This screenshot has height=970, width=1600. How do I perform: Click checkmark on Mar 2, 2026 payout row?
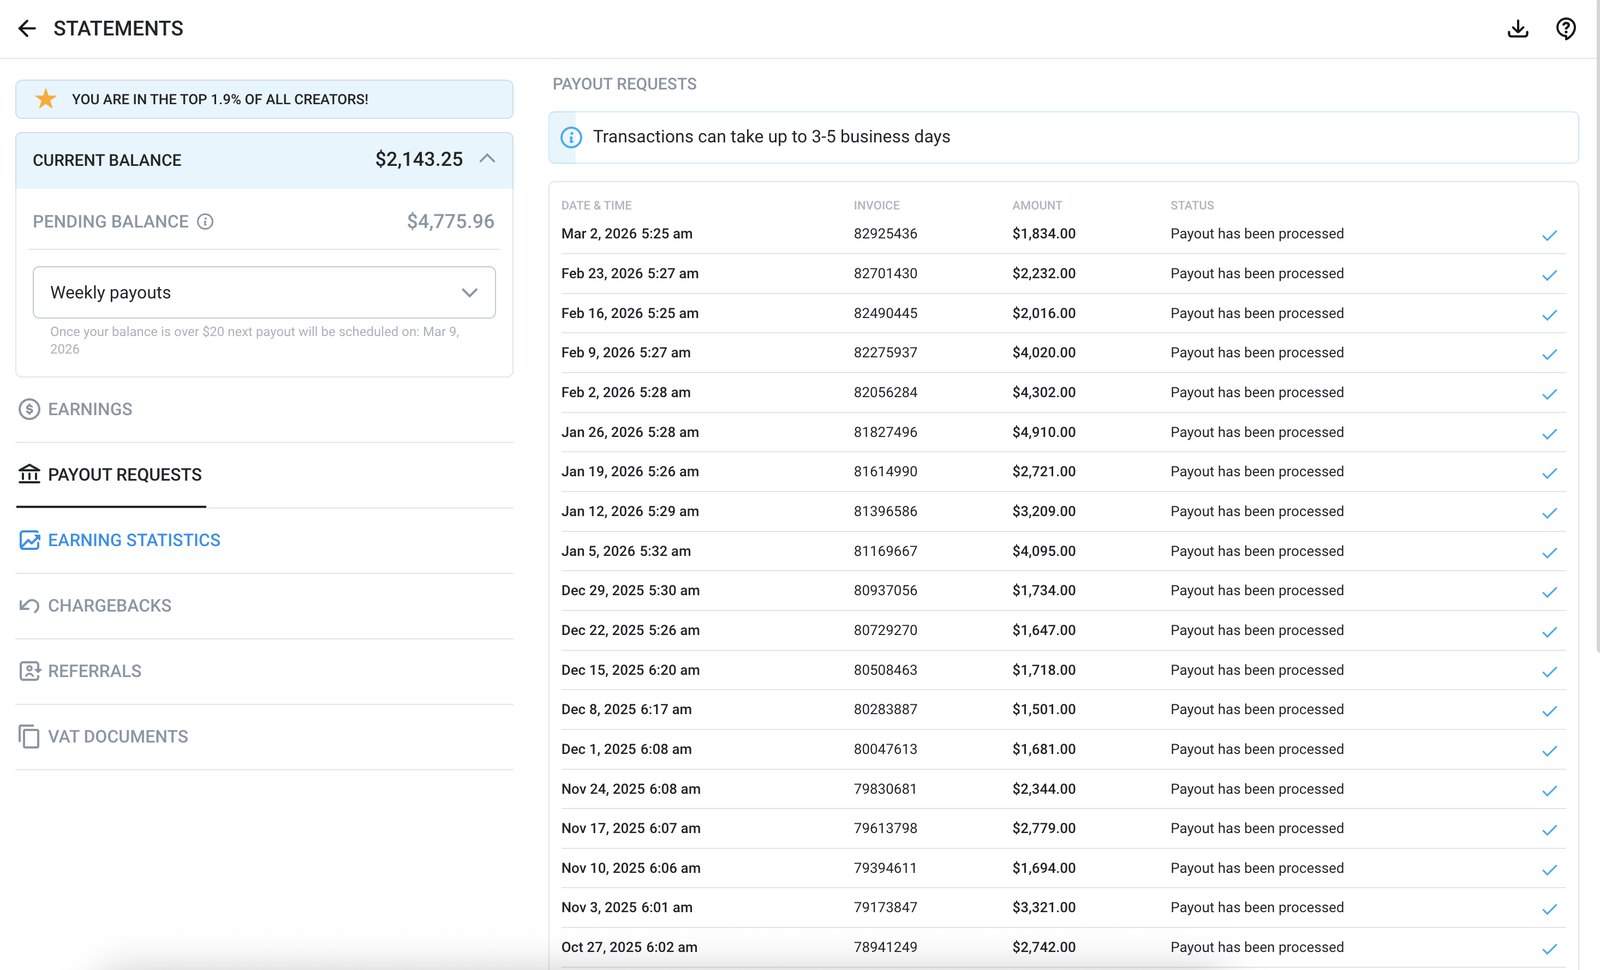pos(1549,235)
